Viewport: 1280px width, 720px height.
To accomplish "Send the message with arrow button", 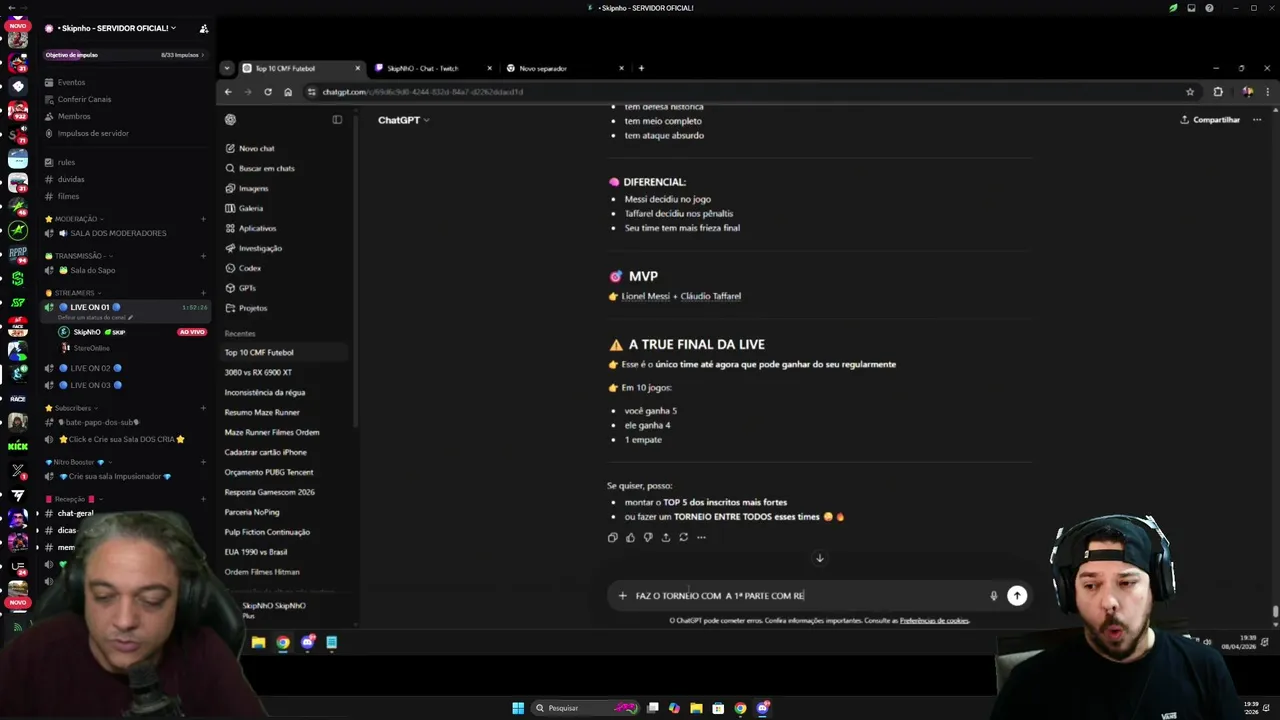I will (x=1017, y=596).
